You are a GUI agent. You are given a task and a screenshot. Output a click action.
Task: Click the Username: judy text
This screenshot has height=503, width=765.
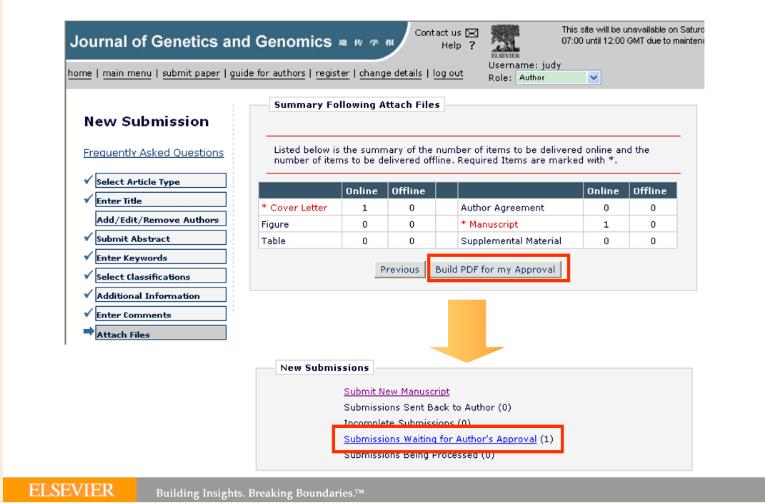point(524,65)
